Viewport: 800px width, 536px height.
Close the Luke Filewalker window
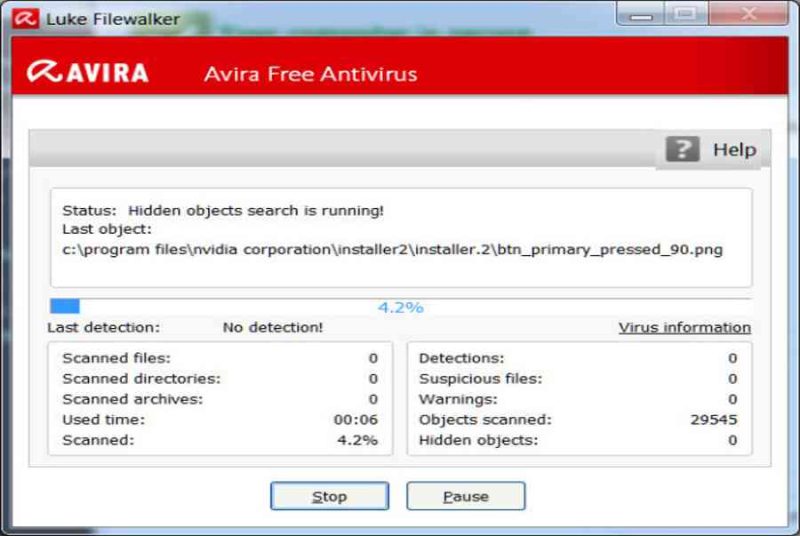click(748, 14)
